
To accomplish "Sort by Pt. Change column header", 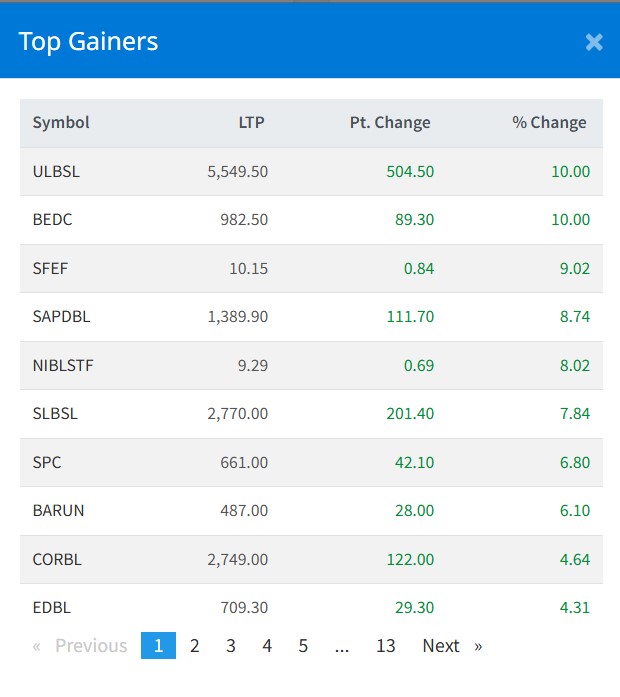I will [x=390, y=123].
